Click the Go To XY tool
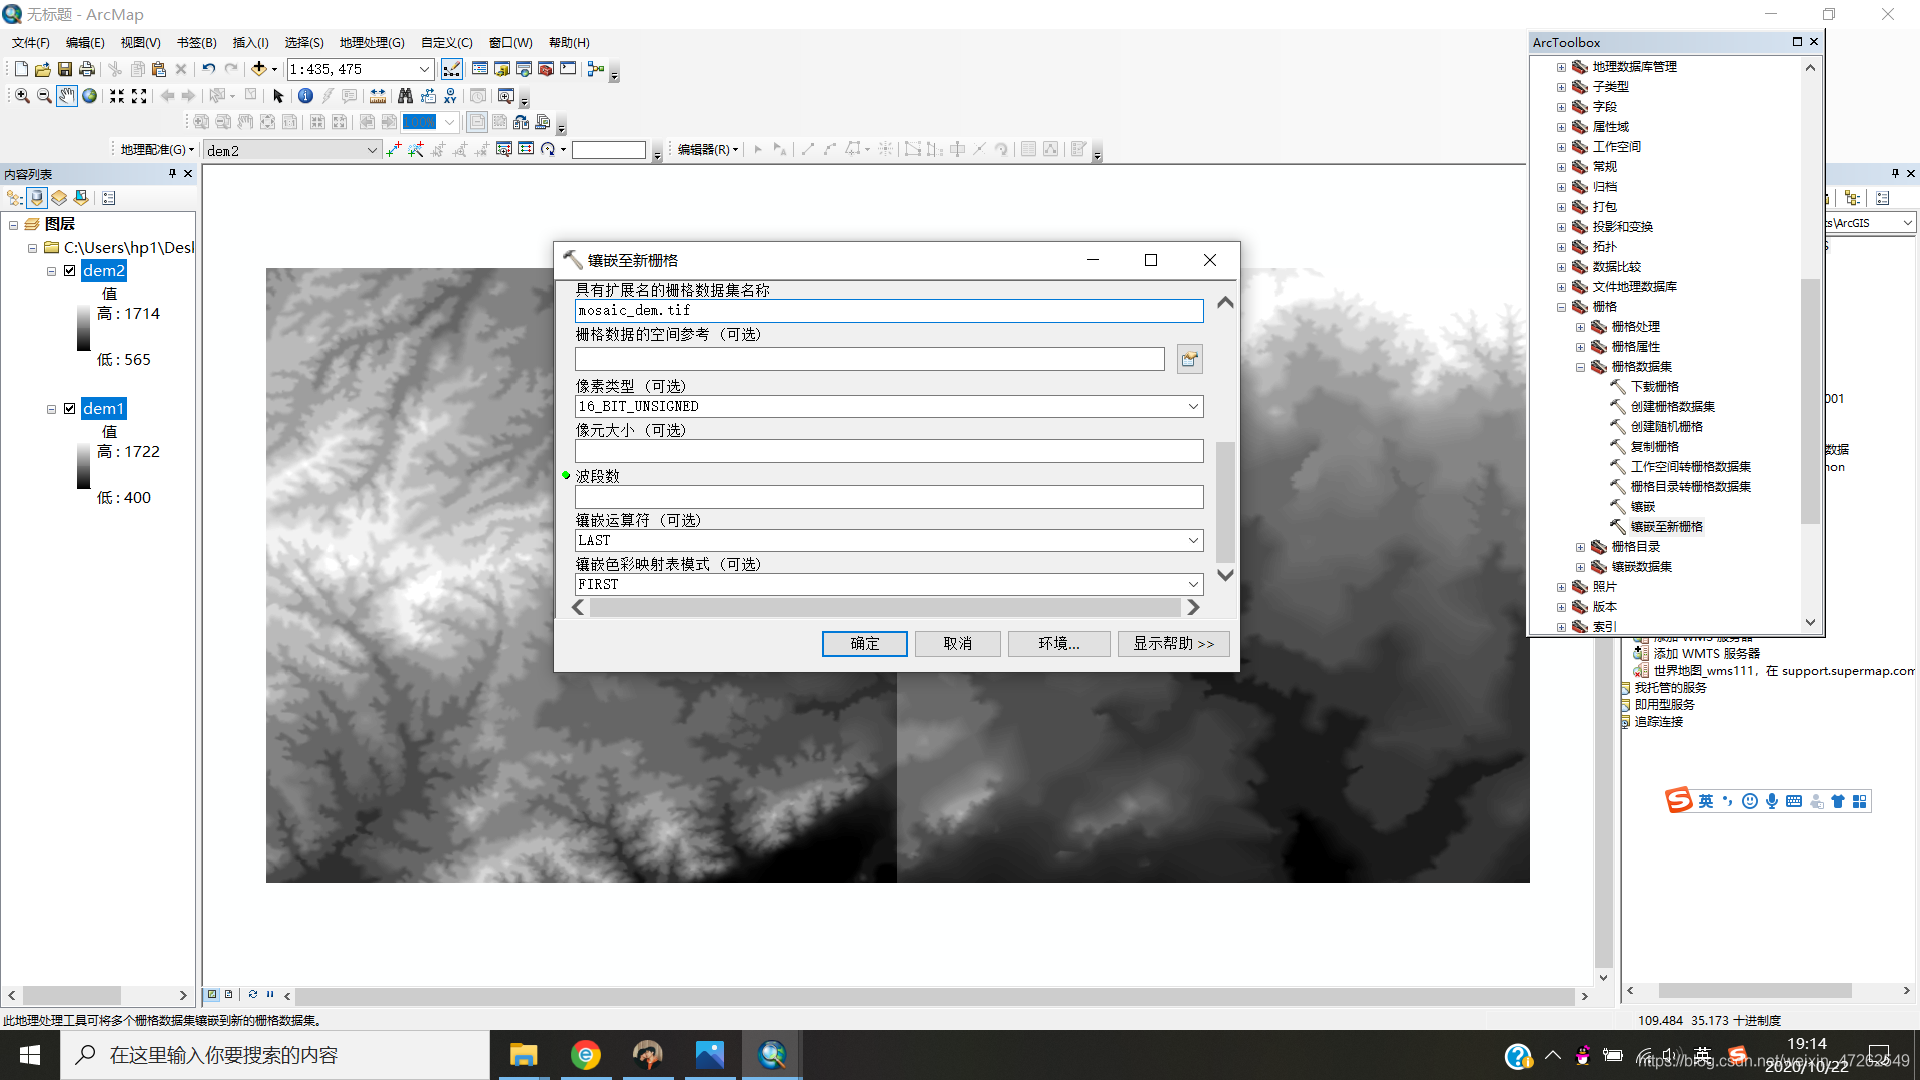The width and height of the screenshot is (1920, 1080). pyautogui.click(x=450, y=96)
